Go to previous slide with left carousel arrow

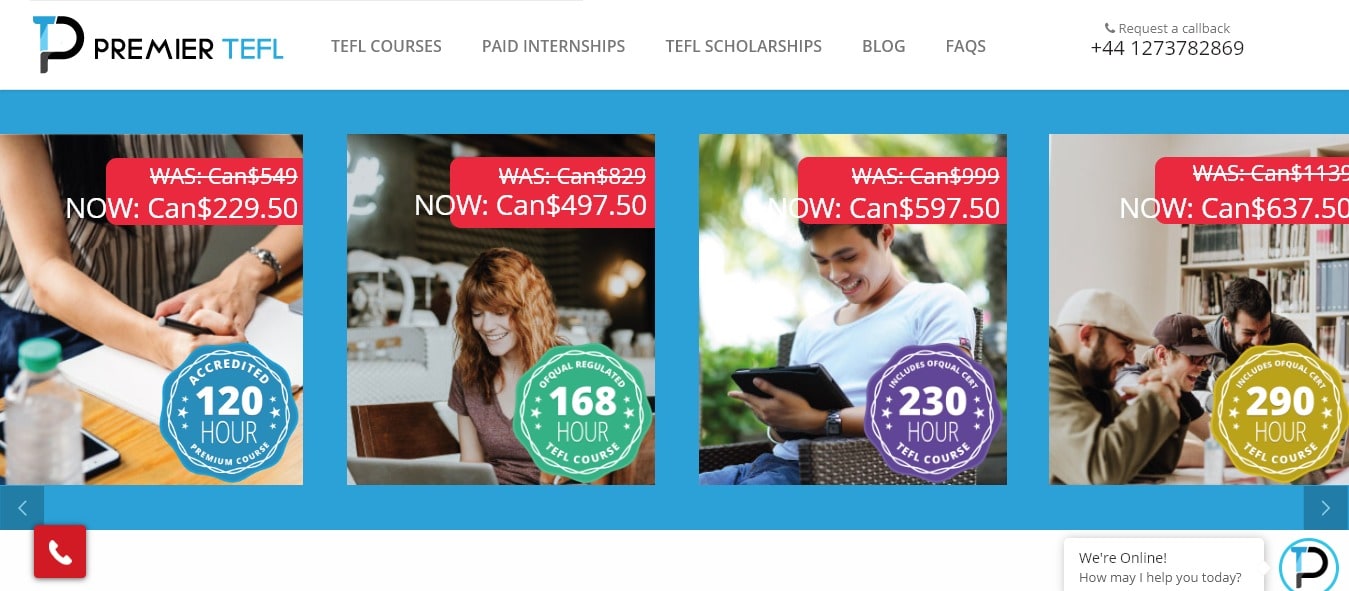click(22, 508)
